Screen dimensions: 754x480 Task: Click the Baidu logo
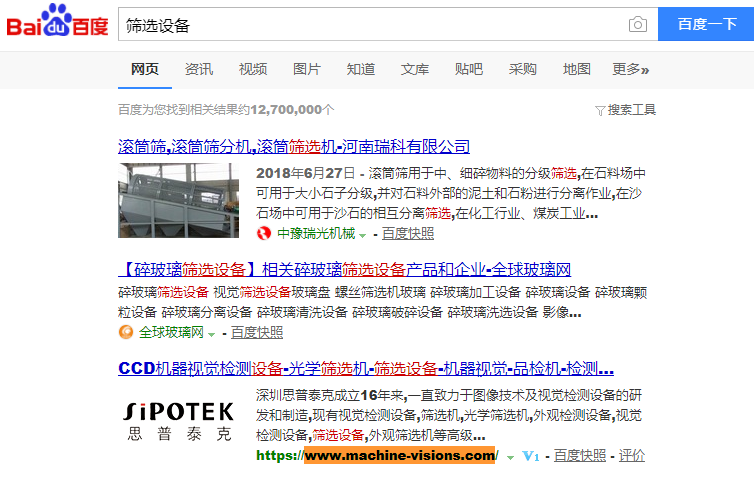[x=57, y=21]
